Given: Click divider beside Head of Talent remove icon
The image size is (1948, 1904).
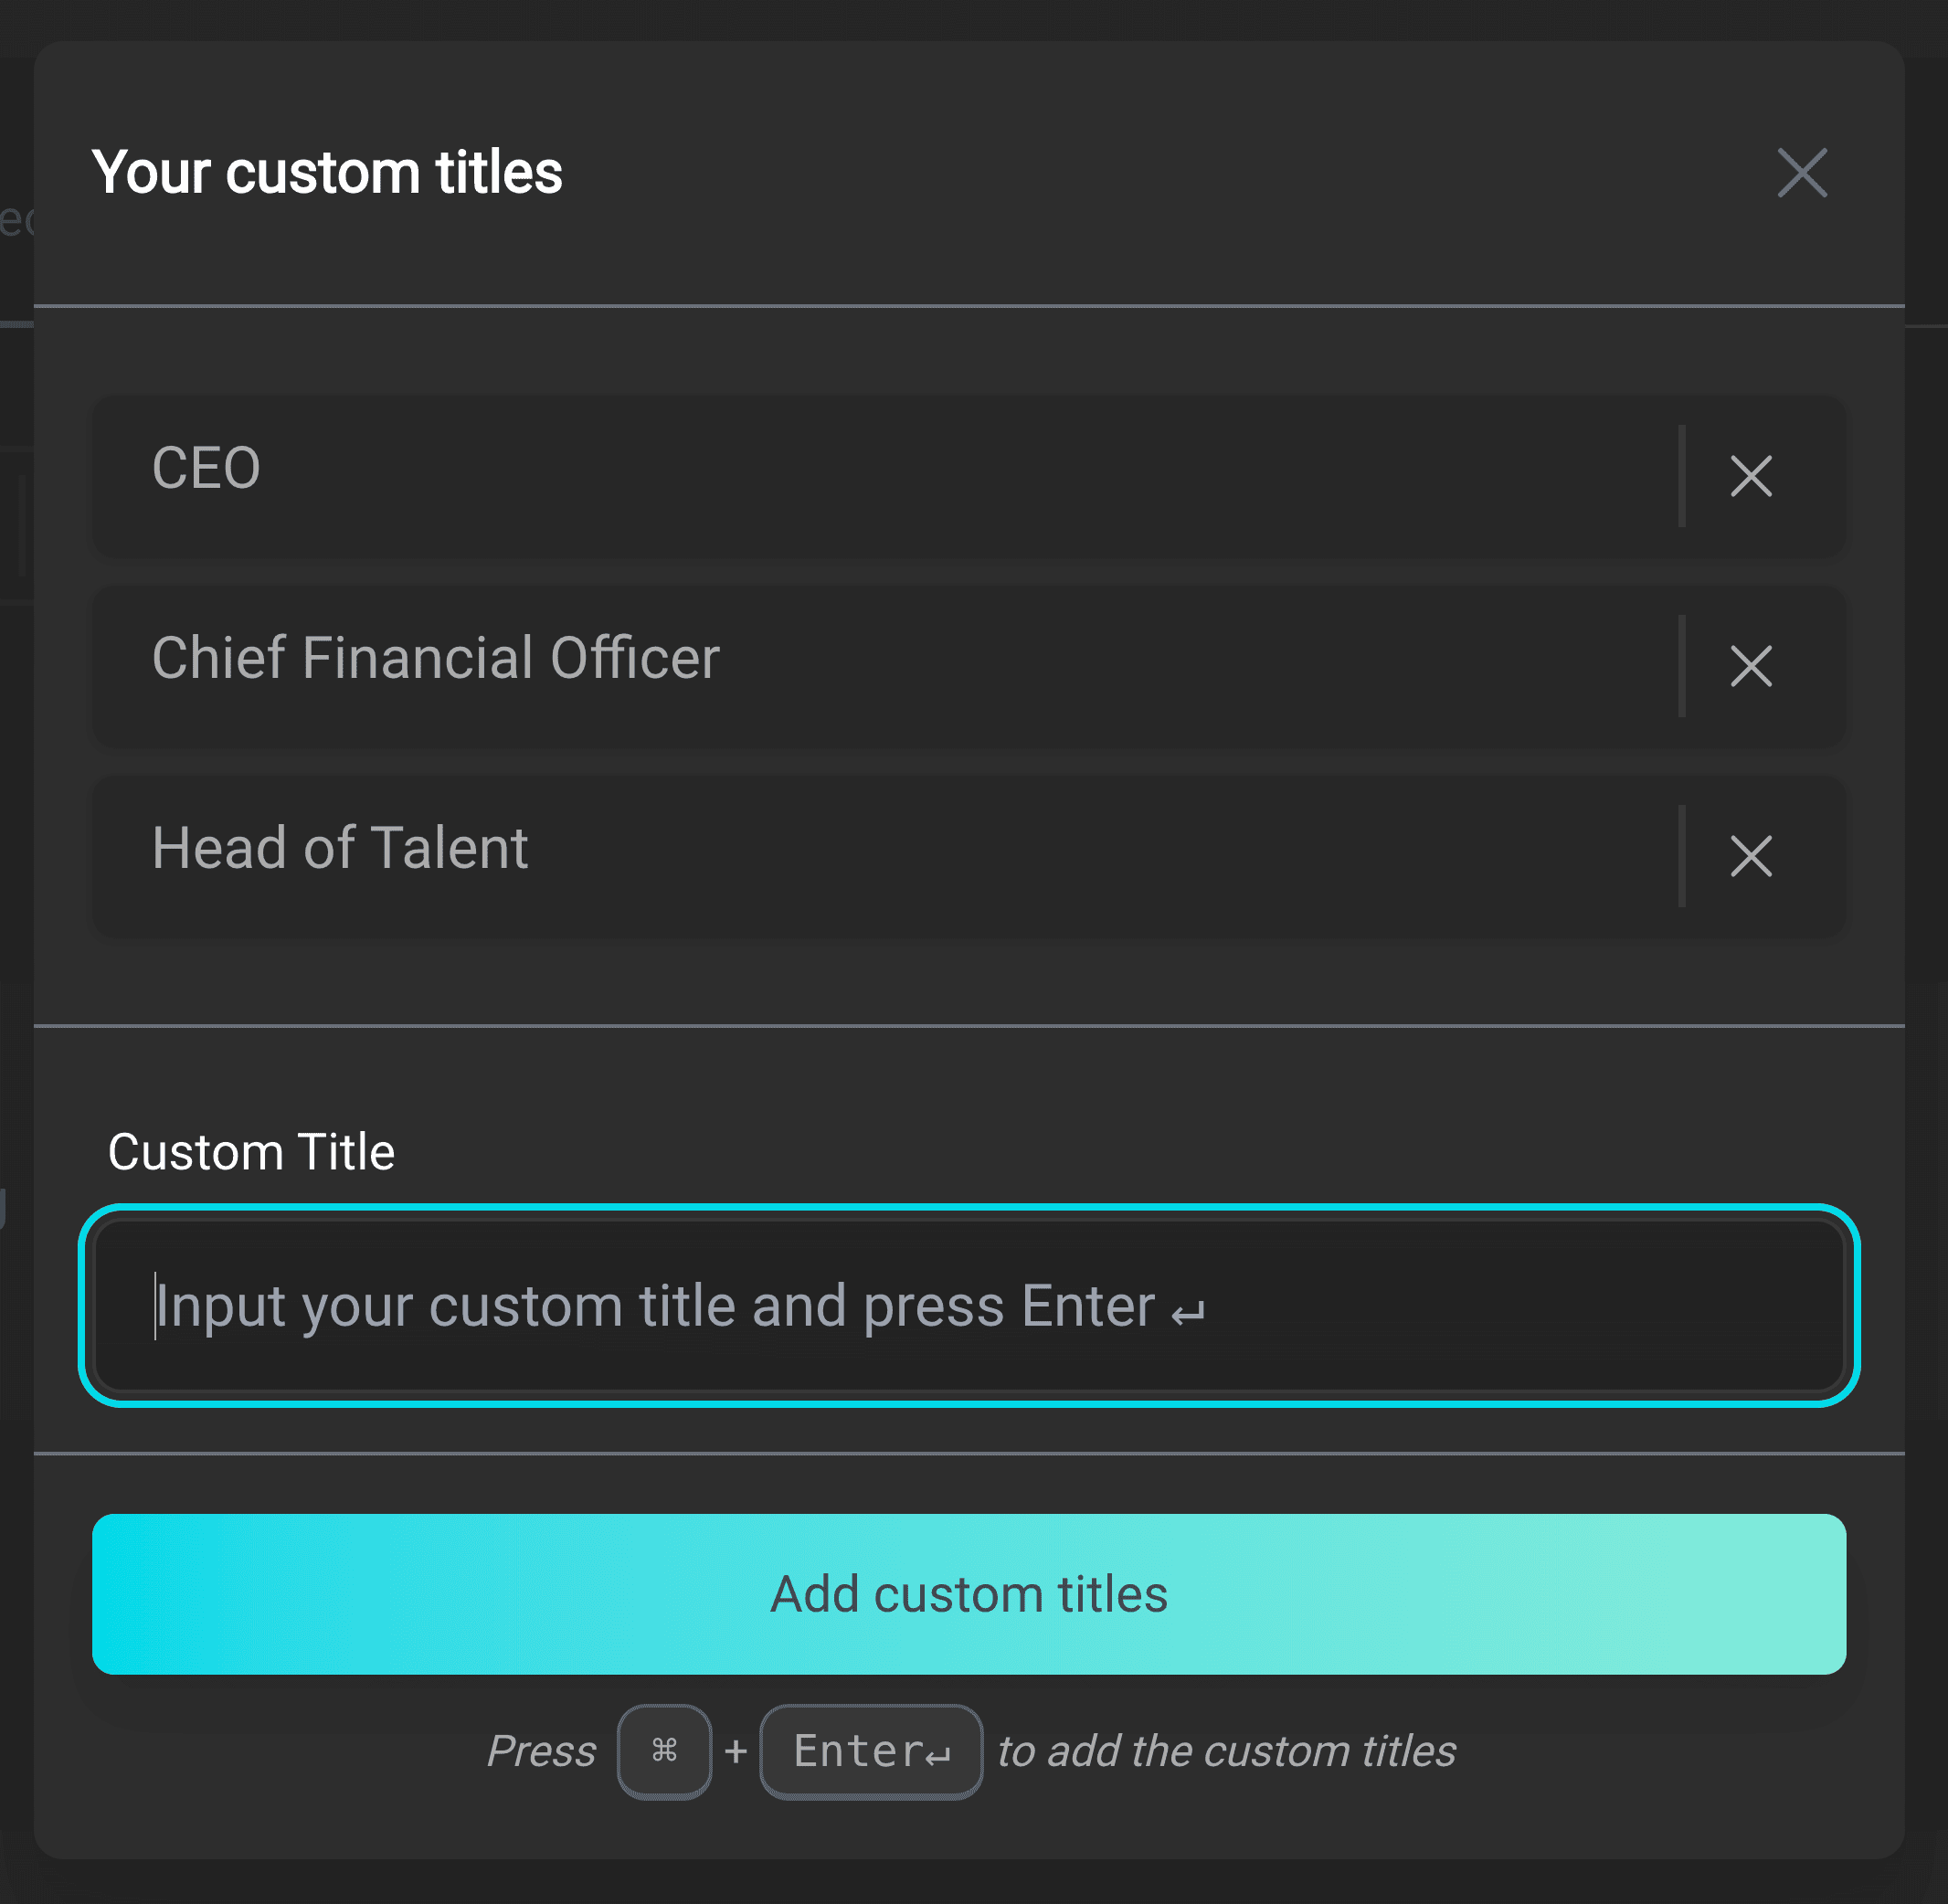Looking at the screenshot, I should click(x=1682, y=856).
